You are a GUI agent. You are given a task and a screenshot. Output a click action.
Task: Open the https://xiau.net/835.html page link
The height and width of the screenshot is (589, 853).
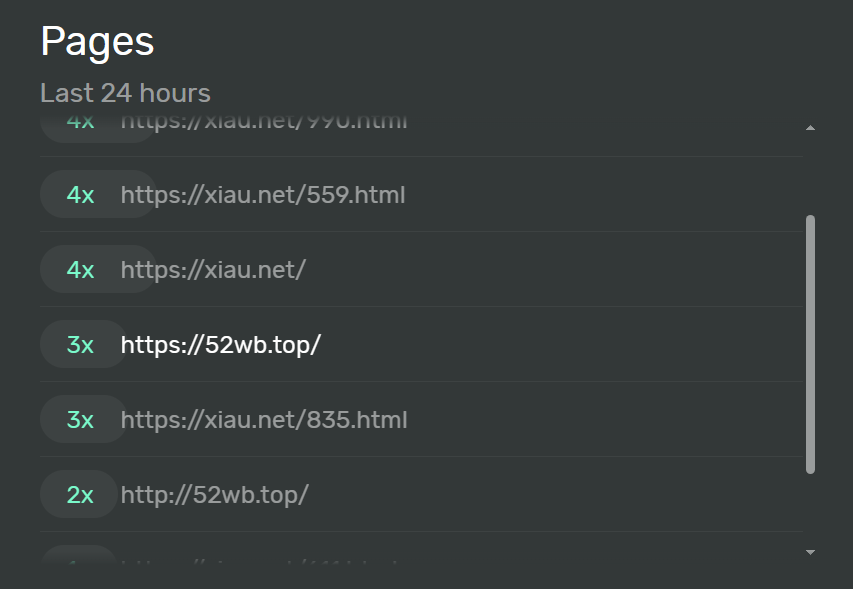pyautogui.click(x=264, y=420)
